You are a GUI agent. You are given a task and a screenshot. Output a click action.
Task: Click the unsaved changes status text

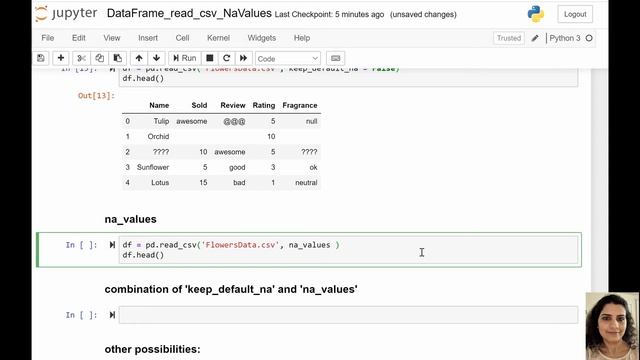tap(423, 14)
